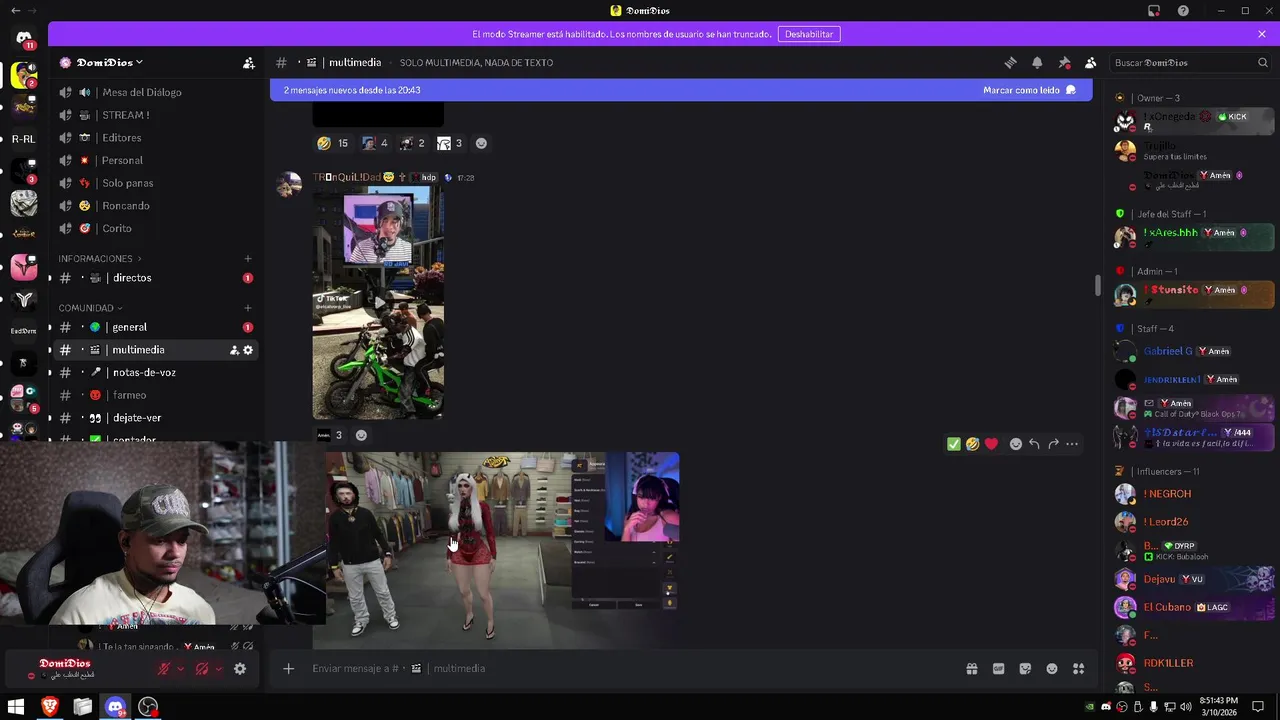The image size is (1280, 720).
Task: Click plus attach button in message bar
Action: pos(288,668)
